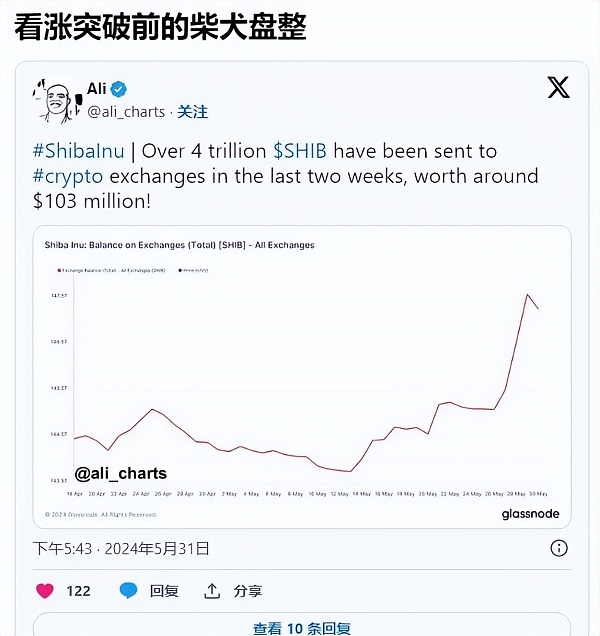Like the tweet with the heart icon
Image resolution: width=600 pixels, height=636 pixels.
tap(45, 591)
